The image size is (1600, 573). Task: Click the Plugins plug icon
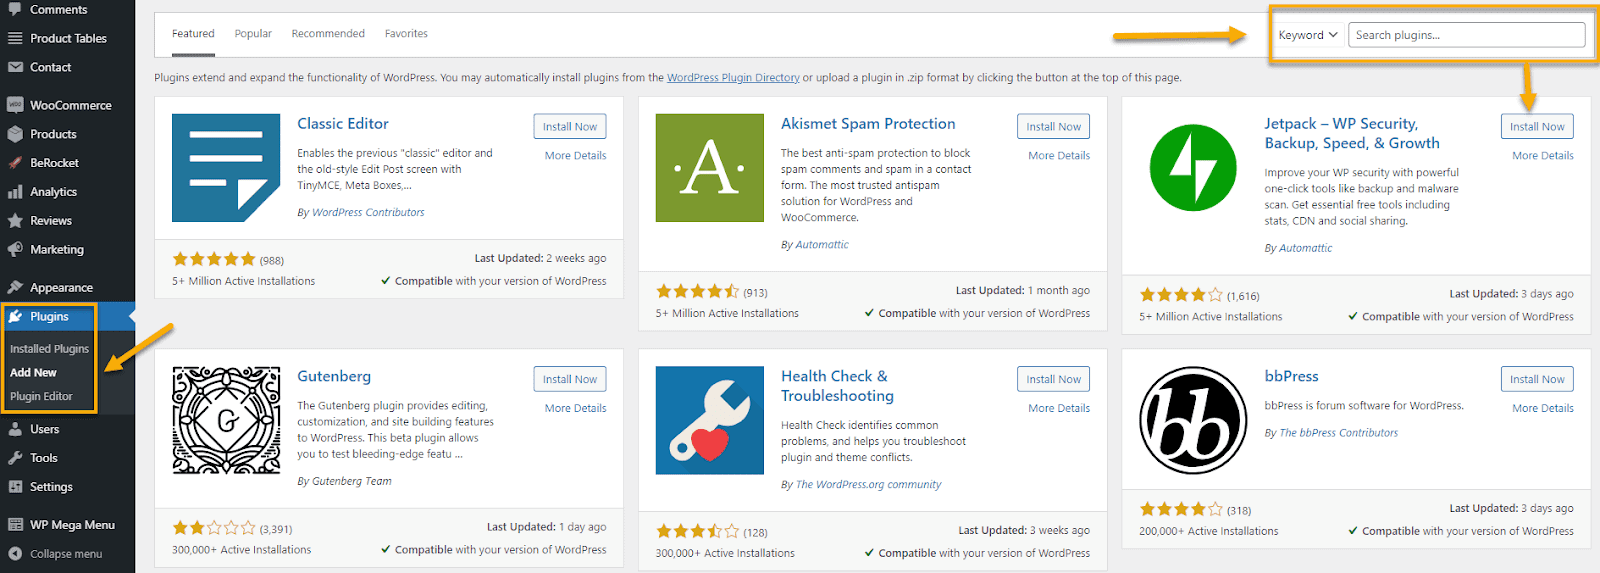coord(15,317)
